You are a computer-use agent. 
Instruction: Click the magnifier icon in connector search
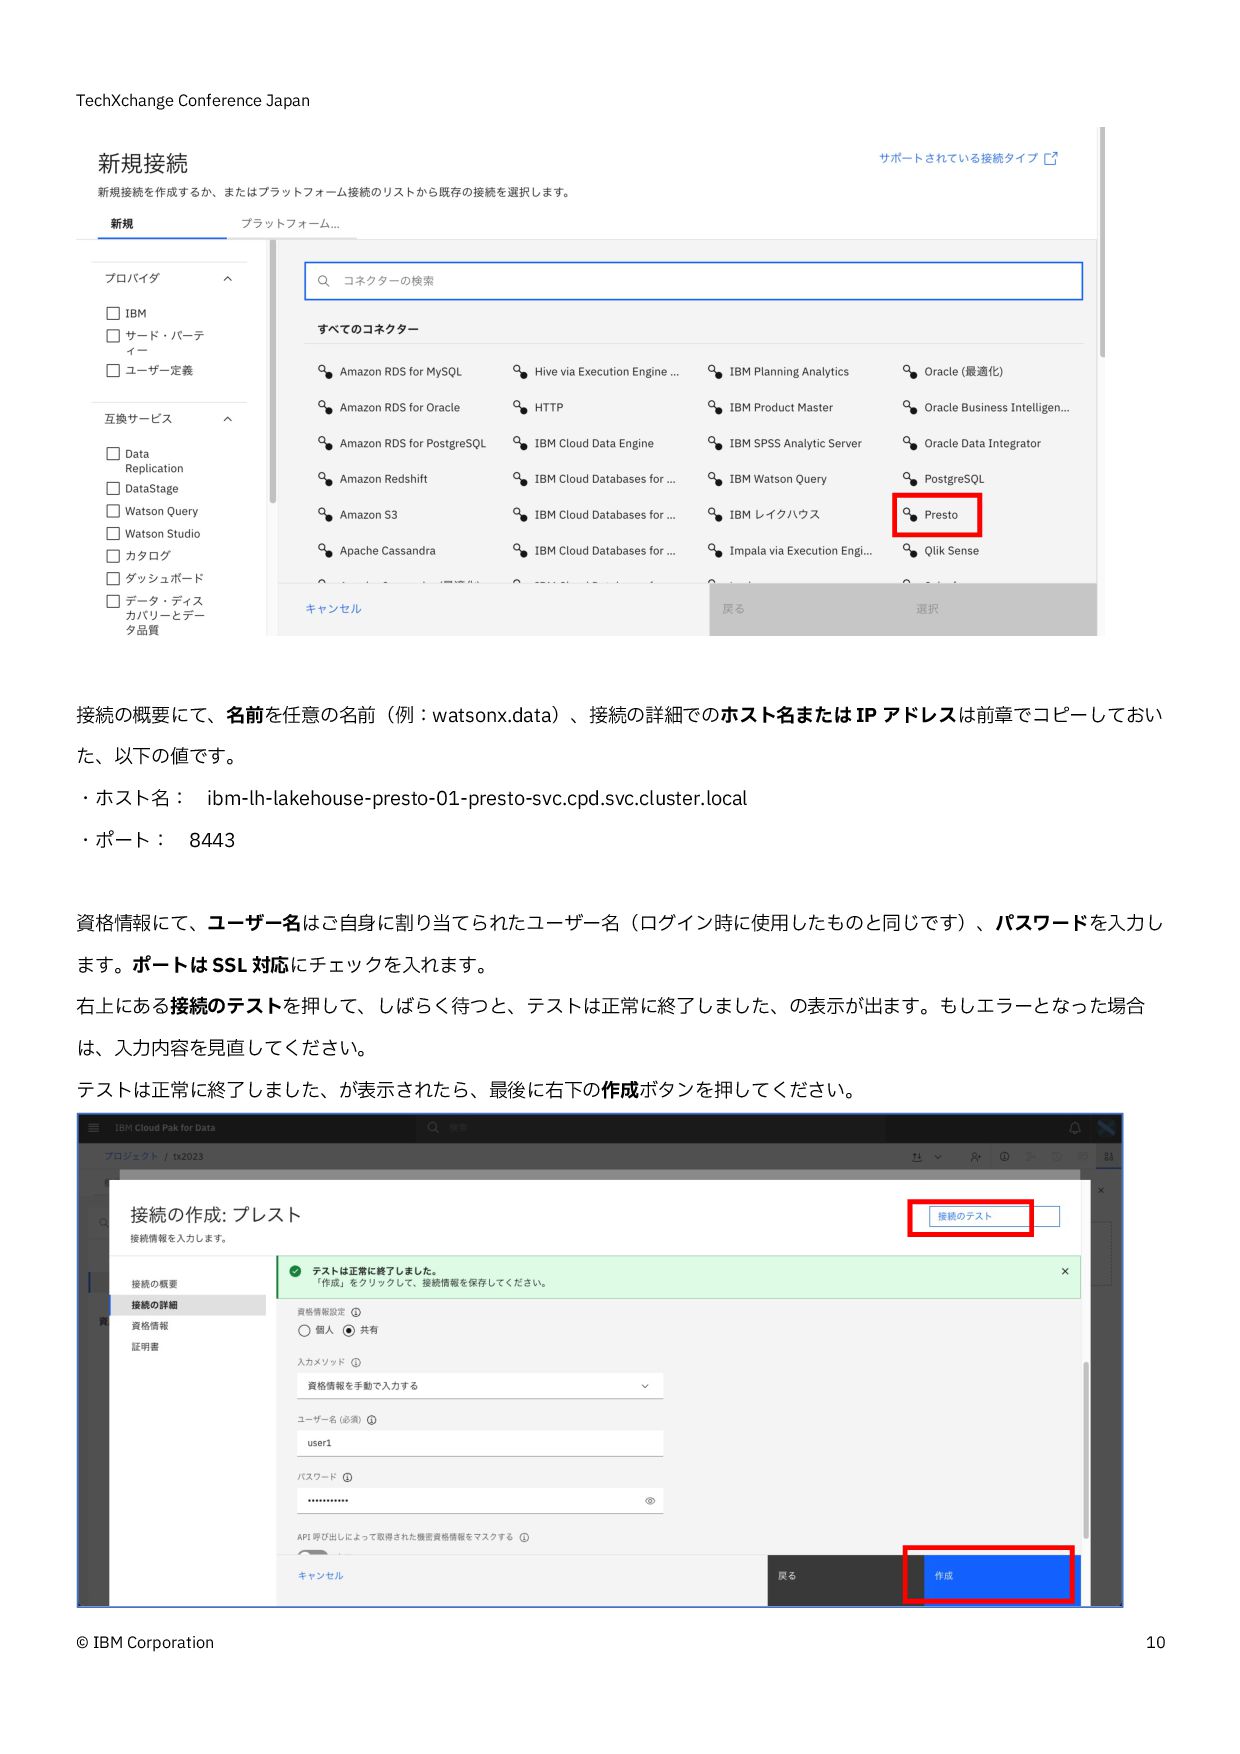click(324, 281)
